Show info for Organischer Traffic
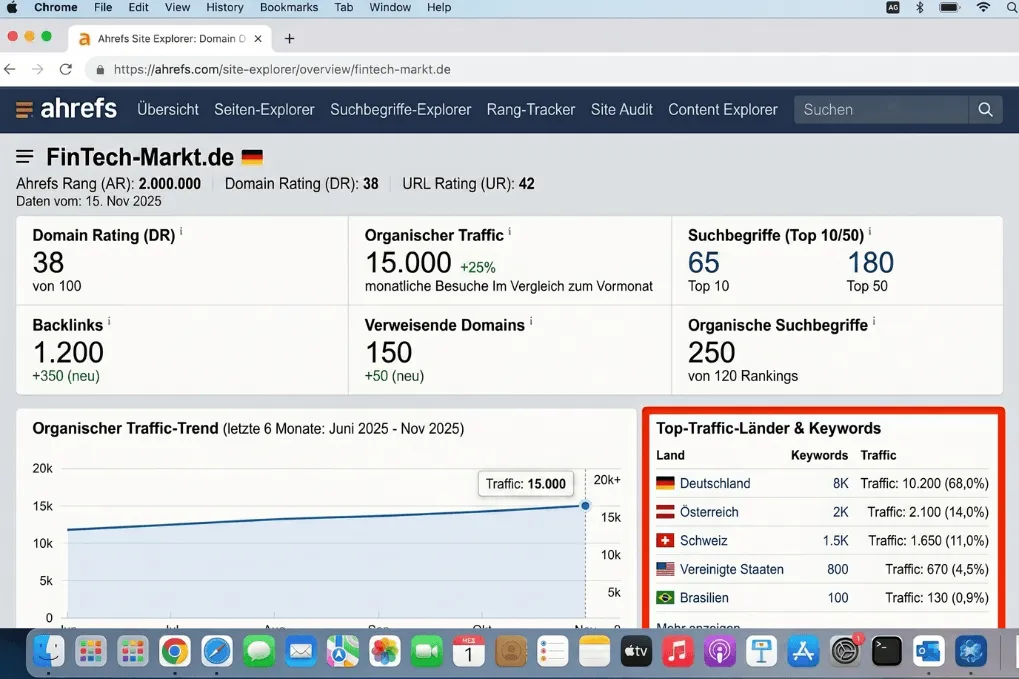The height and width of the screenshot is (679, 1019). [x=510, y=231]
